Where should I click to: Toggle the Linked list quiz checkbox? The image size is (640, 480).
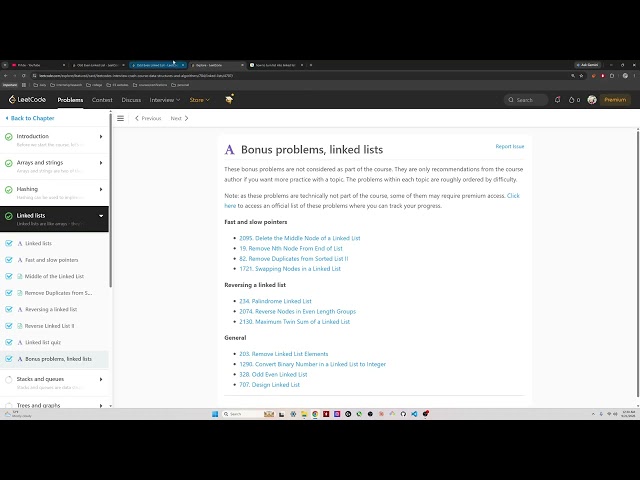tap(9, 342)
